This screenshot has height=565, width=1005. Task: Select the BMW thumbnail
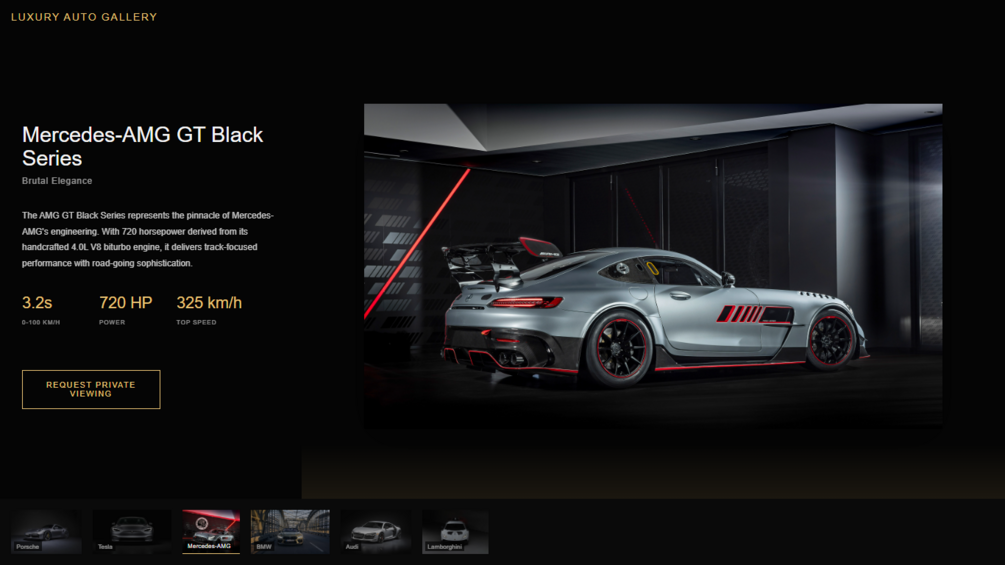pos(290,532)
